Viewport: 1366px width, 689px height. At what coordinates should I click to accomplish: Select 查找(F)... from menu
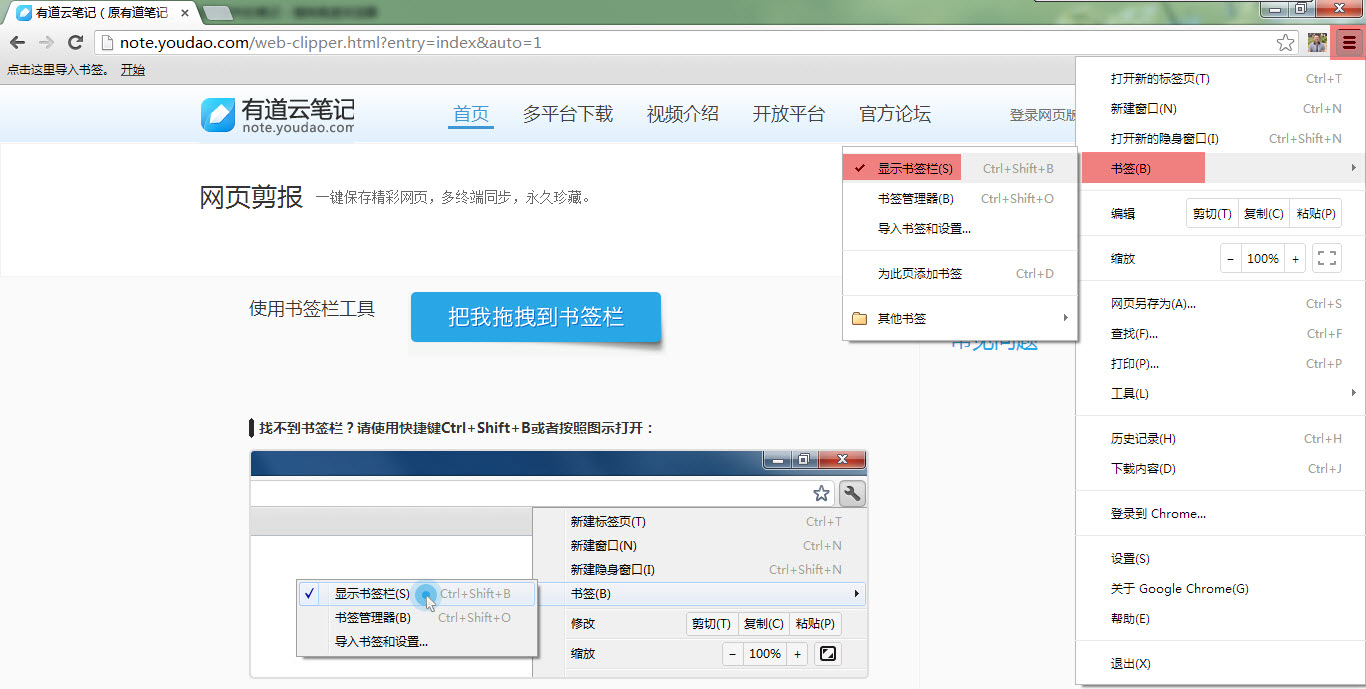(1221, 333)
